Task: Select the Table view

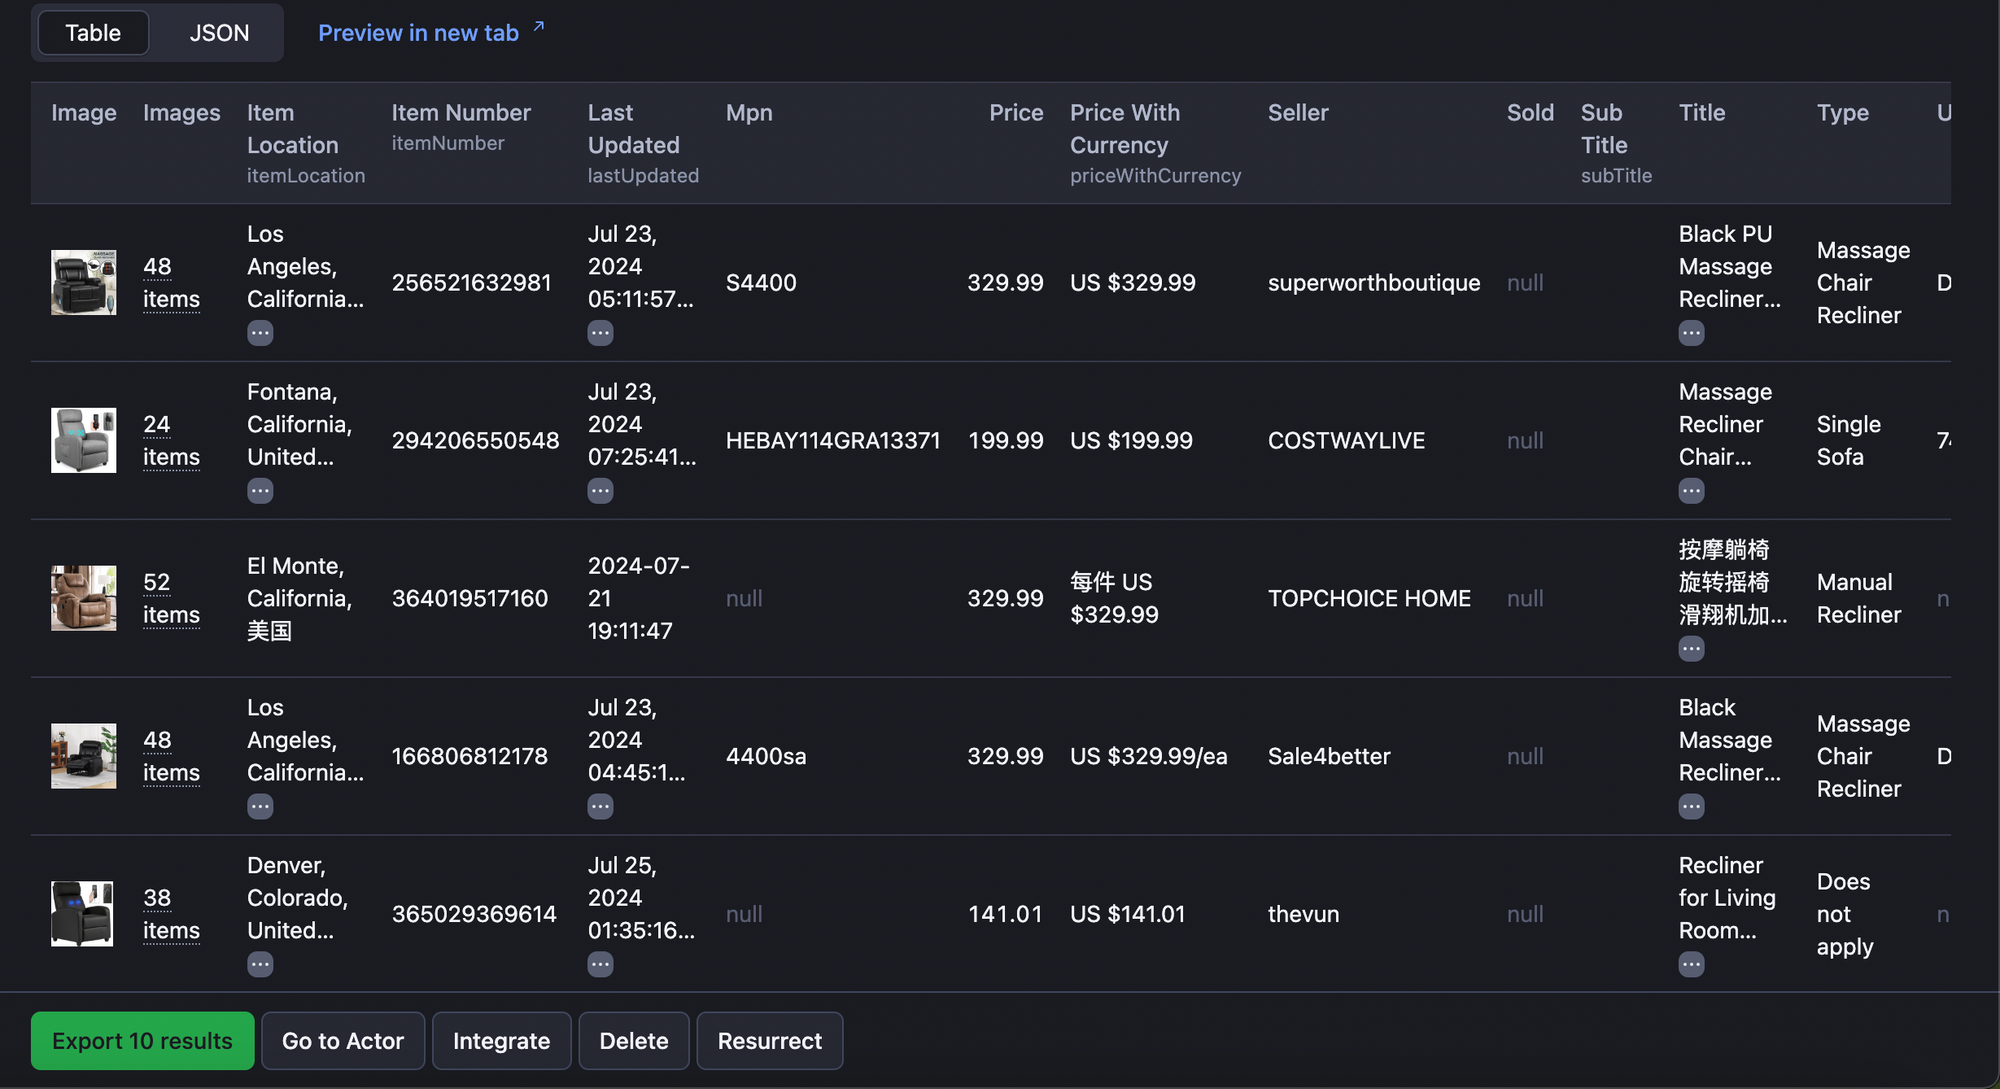Action: click(92, 32)
